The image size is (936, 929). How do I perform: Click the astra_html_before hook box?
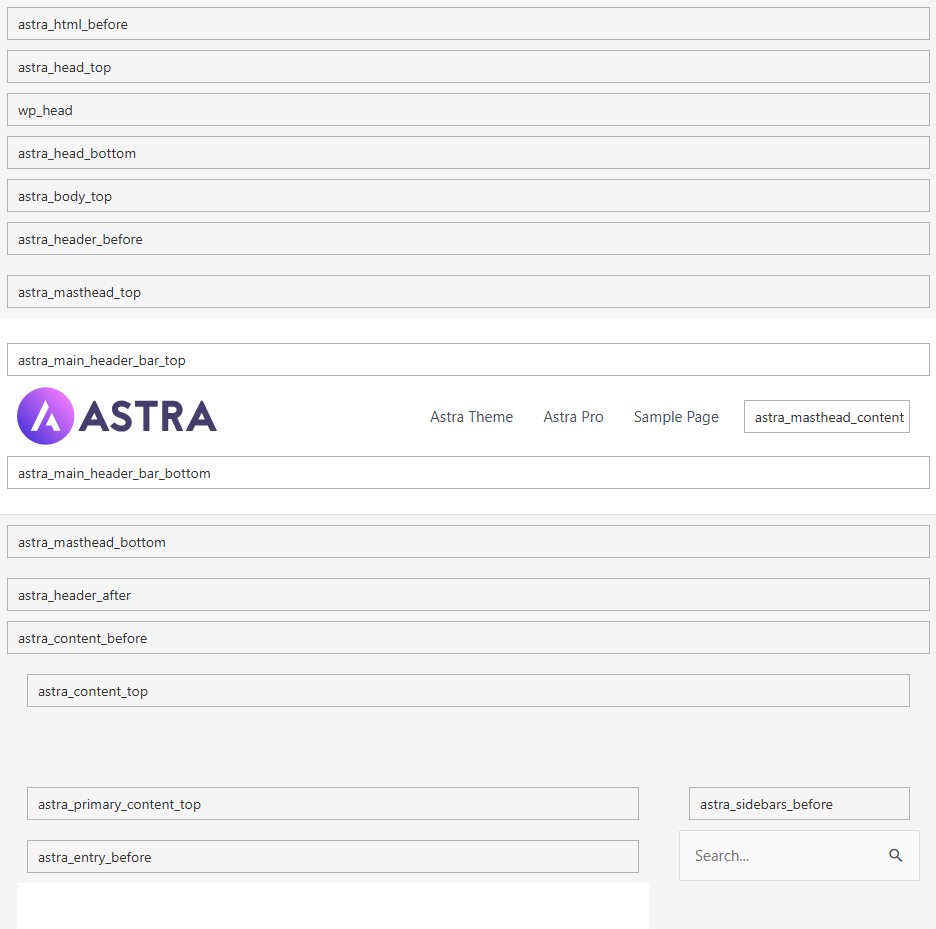(468, 24)
